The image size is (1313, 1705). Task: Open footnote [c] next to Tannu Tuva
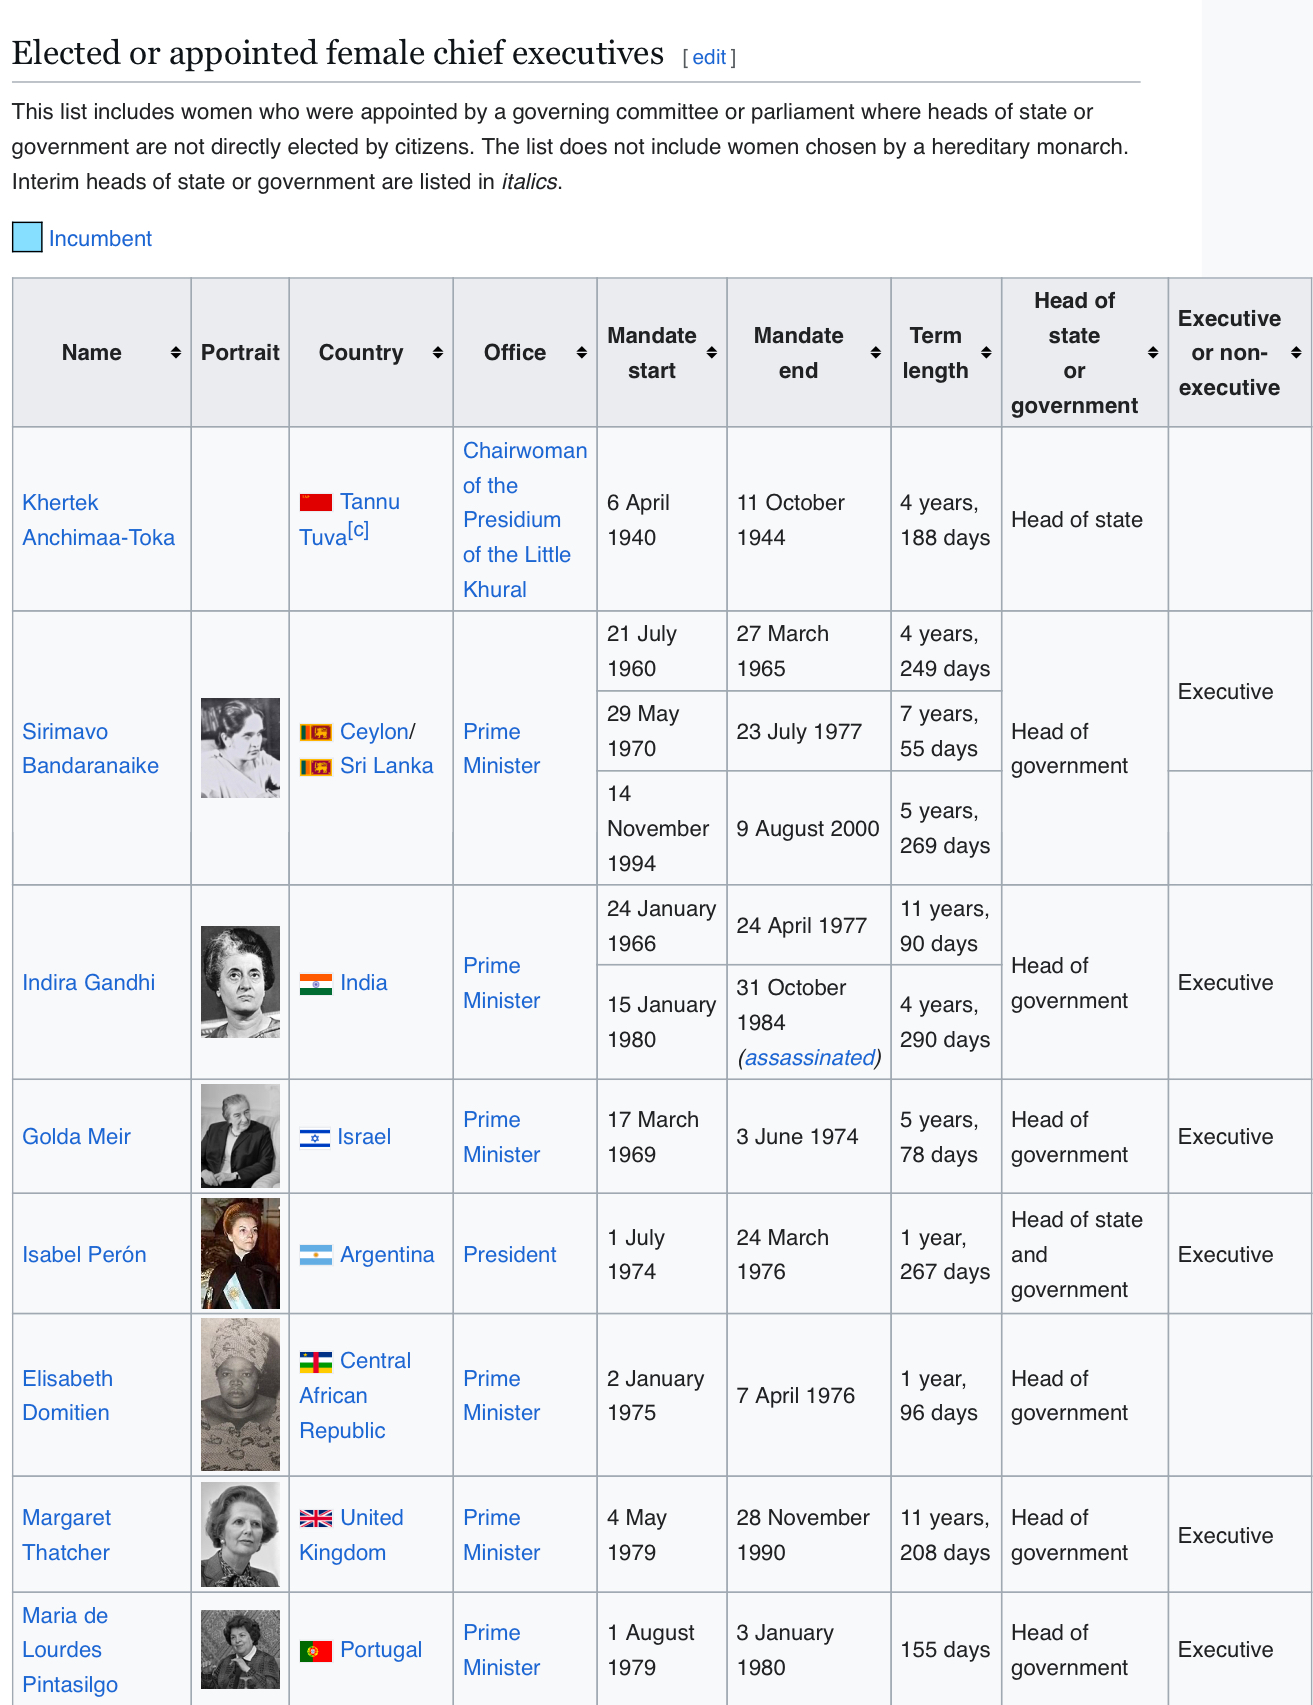[358, 530]
